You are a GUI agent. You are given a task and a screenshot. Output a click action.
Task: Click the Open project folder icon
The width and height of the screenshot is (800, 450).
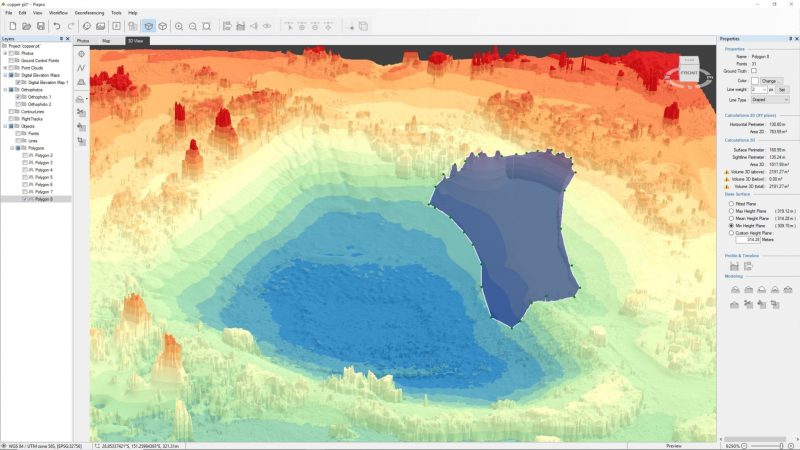tap(25, 25)
